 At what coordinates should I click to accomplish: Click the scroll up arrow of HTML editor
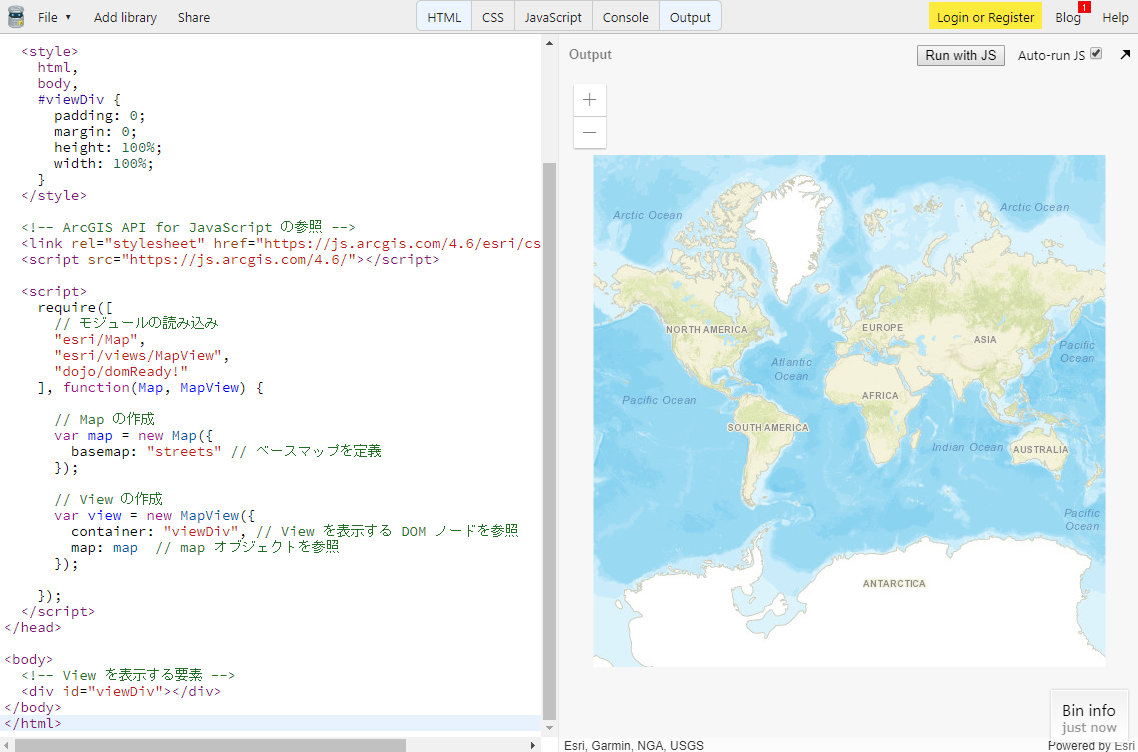[549, 43]
